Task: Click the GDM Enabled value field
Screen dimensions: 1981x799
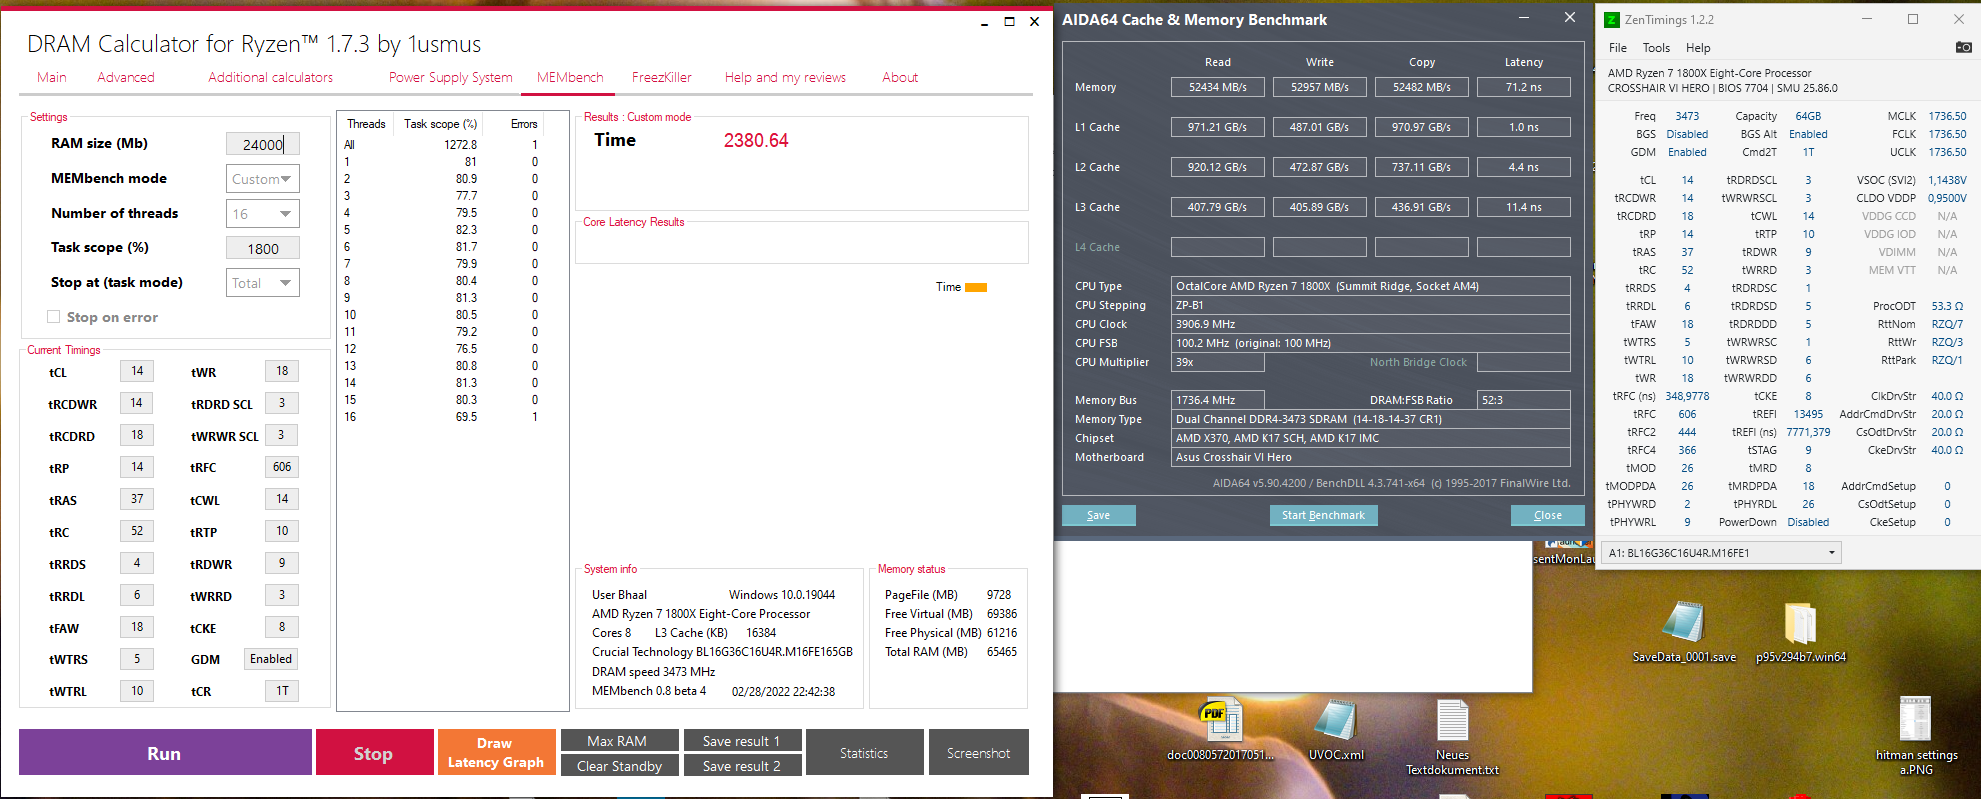Action: pyautogui.click(x=271, y=659)
